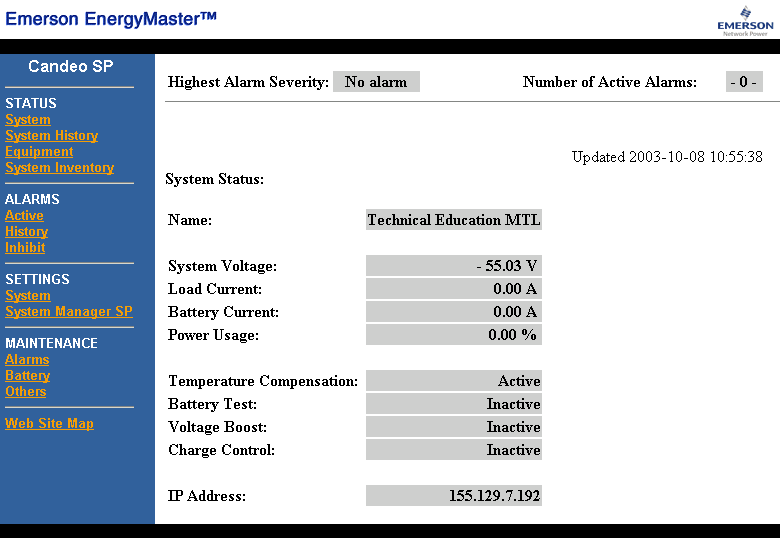780x538 pixels.
Task: Click the 'System Voltage:' label
Action: [222, 266]
